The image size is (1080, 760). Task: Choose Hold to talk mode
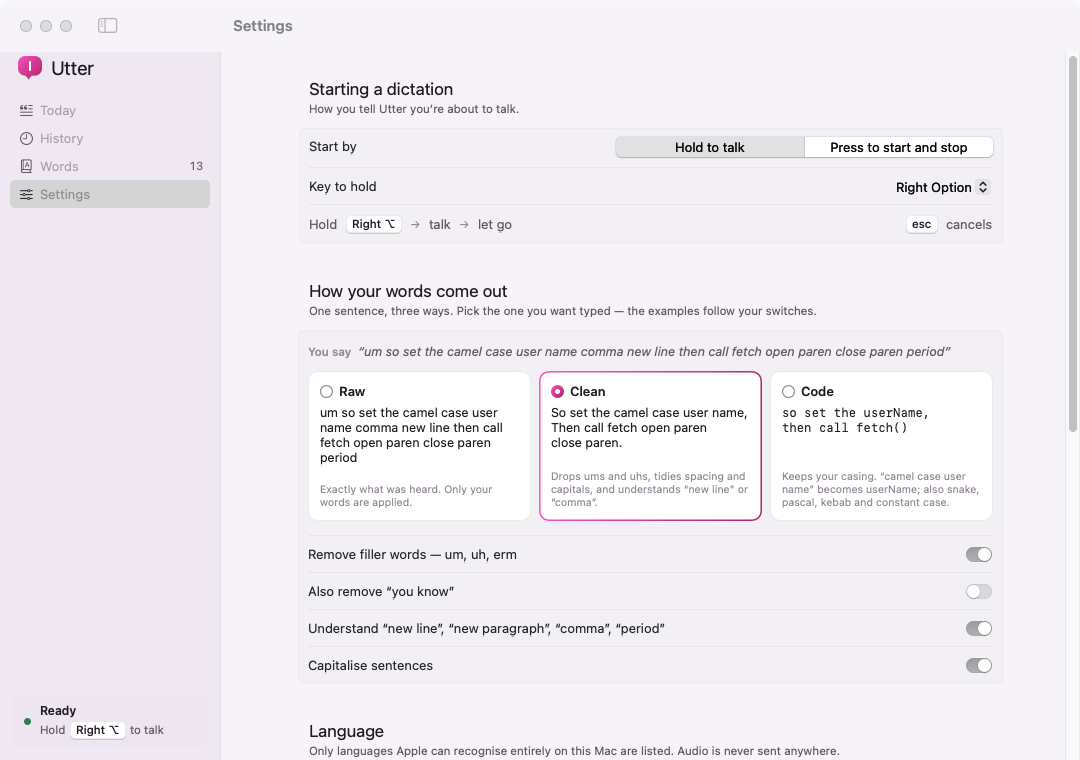pos(709,147)
